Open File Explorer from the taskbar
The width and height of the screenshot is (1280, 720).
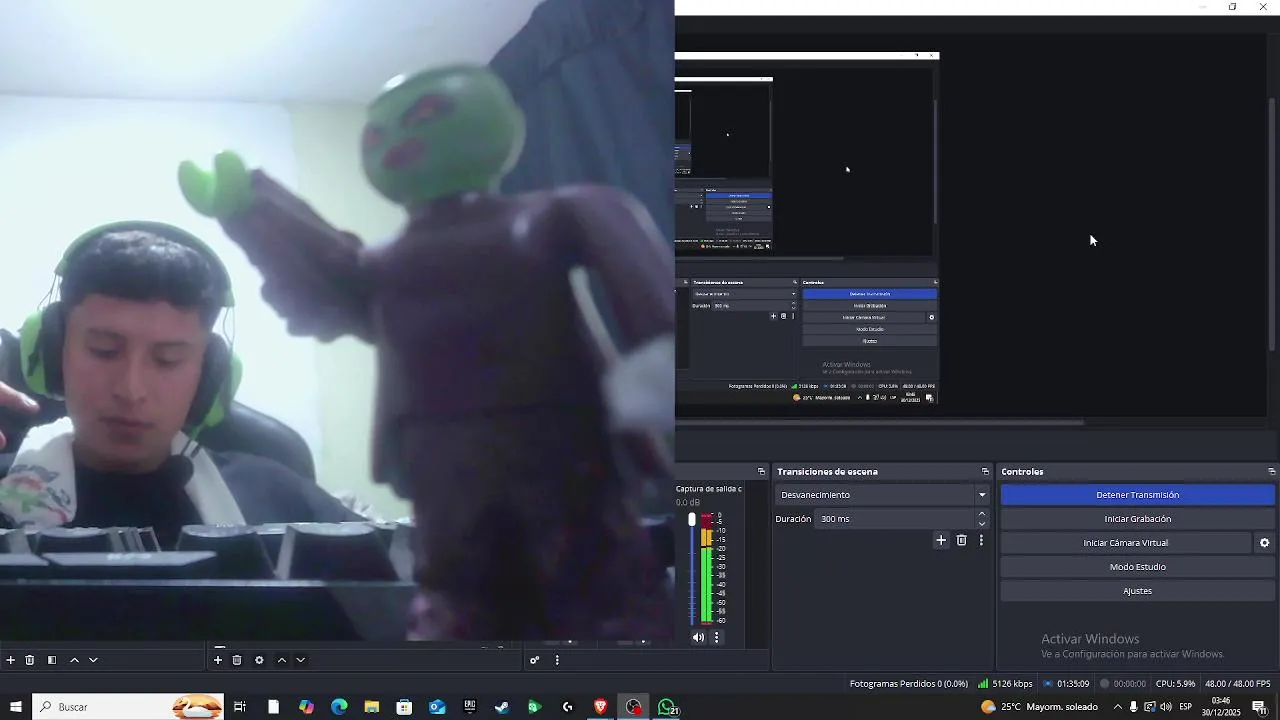[x=372, y=707]
